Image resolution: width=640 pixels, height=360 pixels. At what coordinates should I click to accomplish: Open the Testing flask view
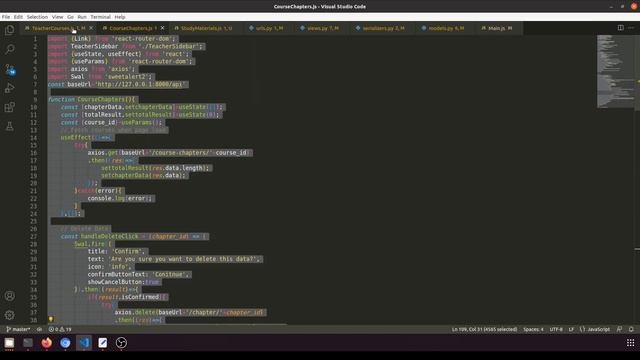click(x=9, y=126)
